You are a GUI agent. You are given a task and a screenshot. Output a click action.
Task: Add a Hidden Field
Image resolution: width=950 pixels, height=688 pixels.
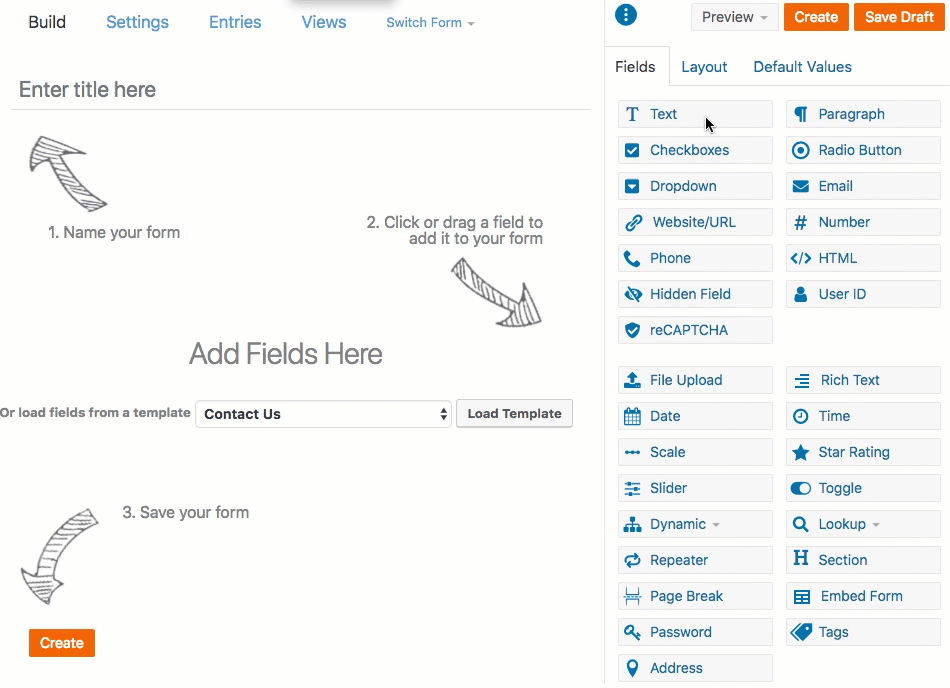pos(694,294)
